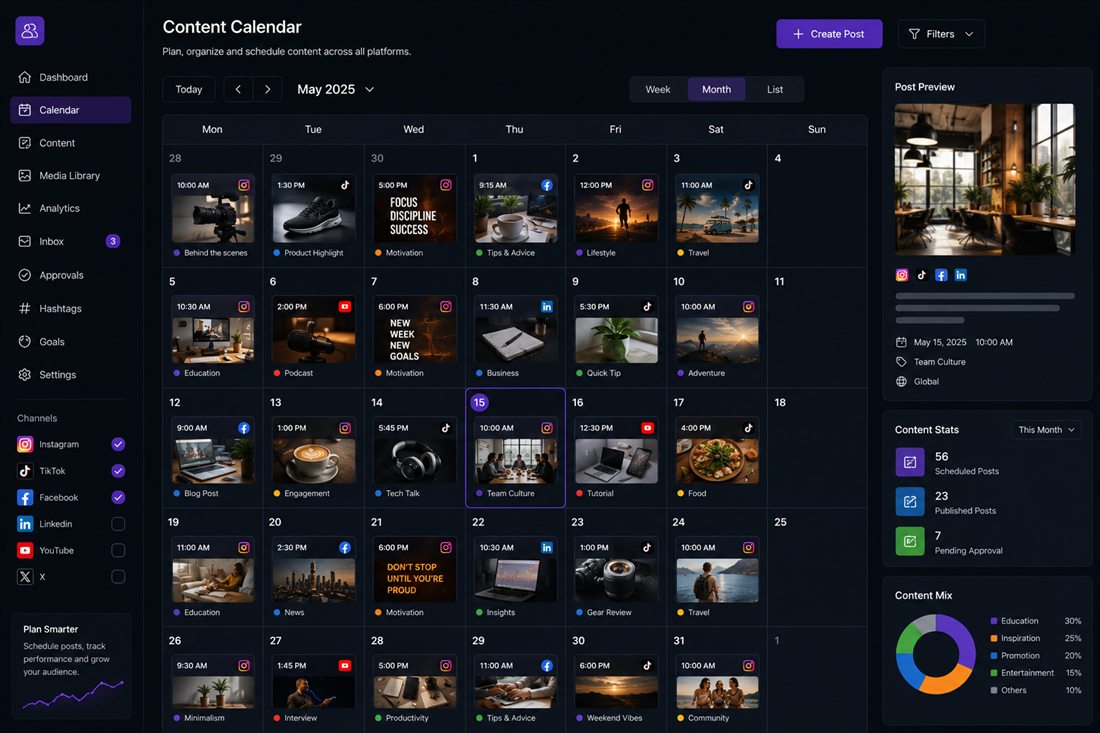The height and width of the screenshot is (733, 1100).
Task: Open the This Month stats dropdown
Action: pyautogui.click(x=1046, y=430)
